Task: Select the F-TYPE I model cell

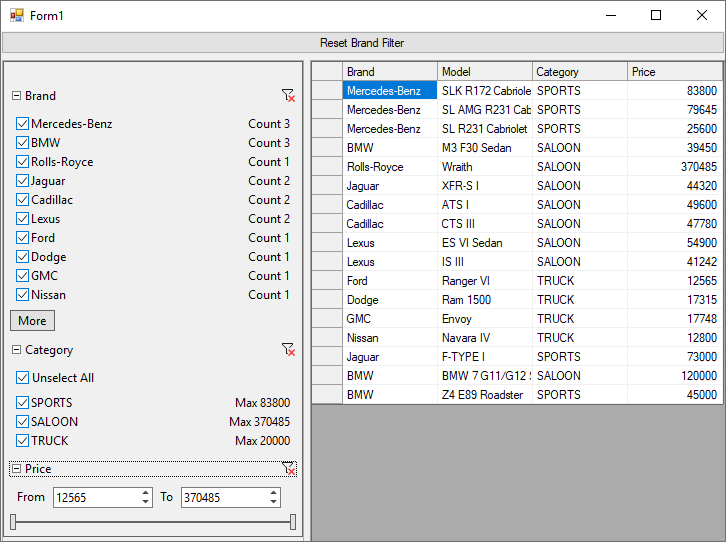Action: pyautogui.click(x=485, y=356)
